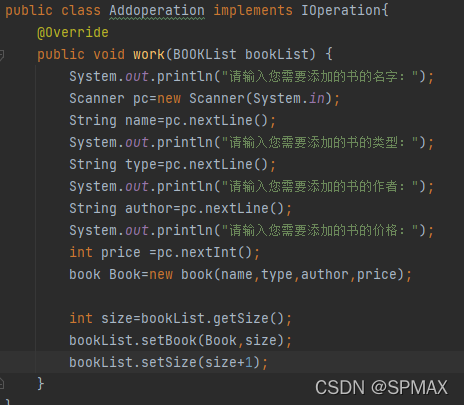The width and height of the screenshot is (464, 405).
Task: Click the line 'bookList.setBook(Book,size);'
Action: click(180, 341)
